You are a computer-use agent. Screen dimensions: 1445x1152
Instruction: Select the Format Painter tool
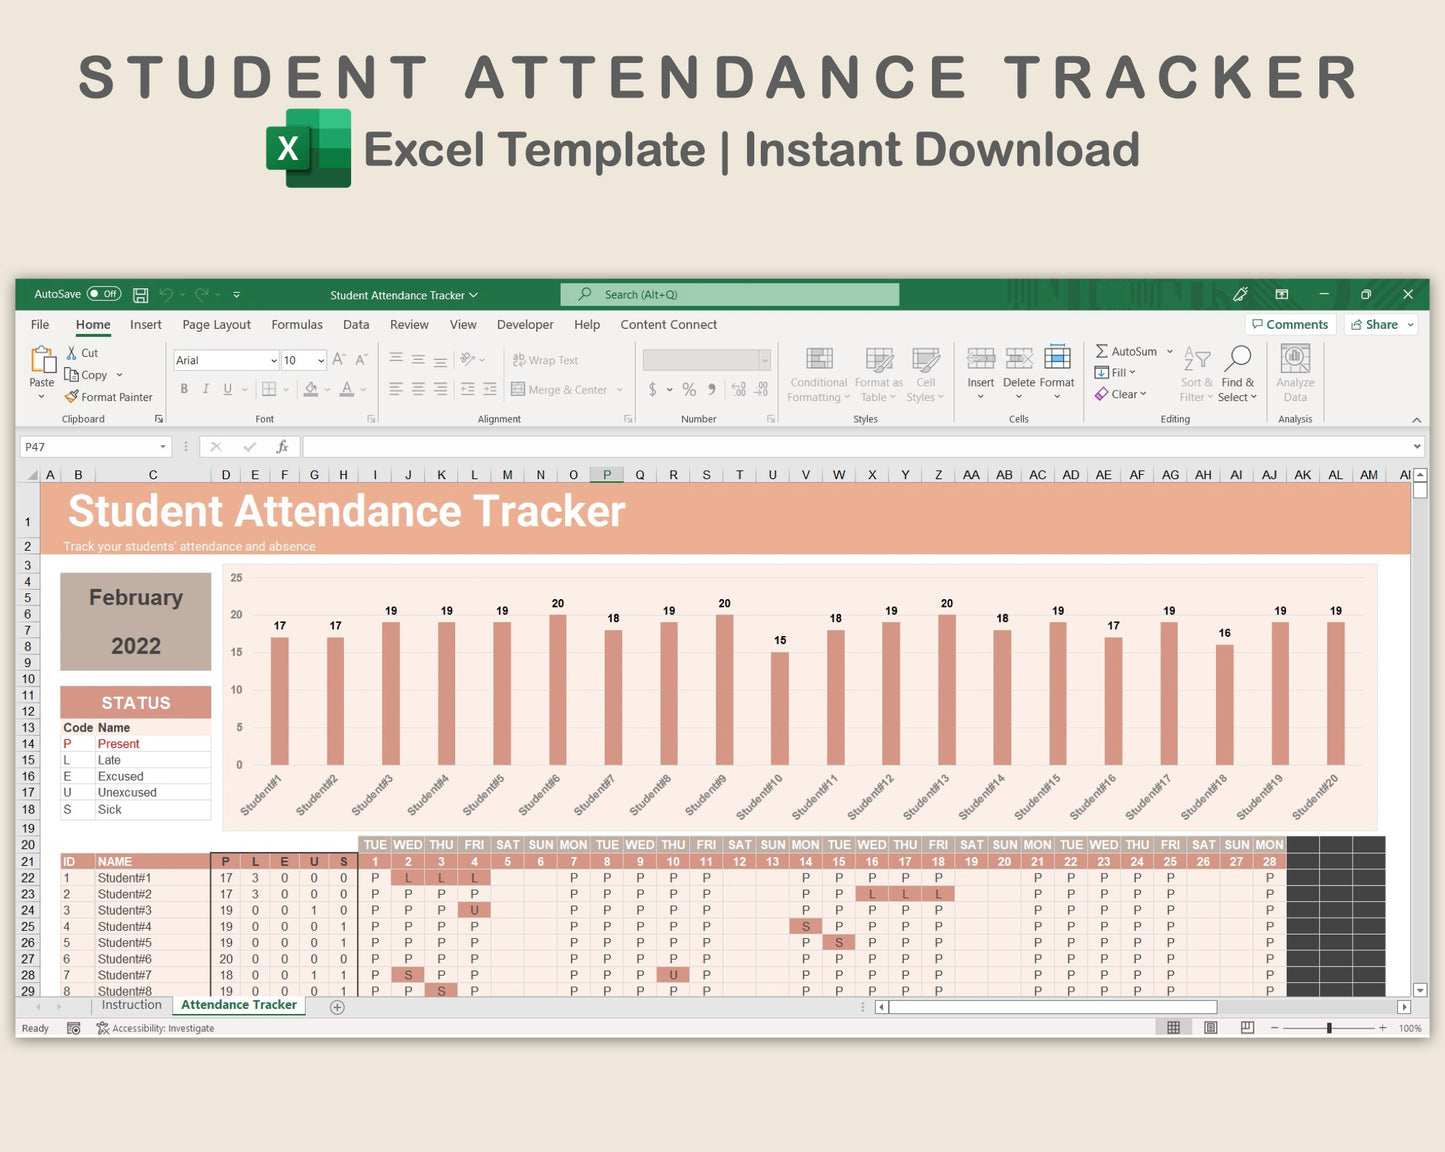[x=108, y=397]
